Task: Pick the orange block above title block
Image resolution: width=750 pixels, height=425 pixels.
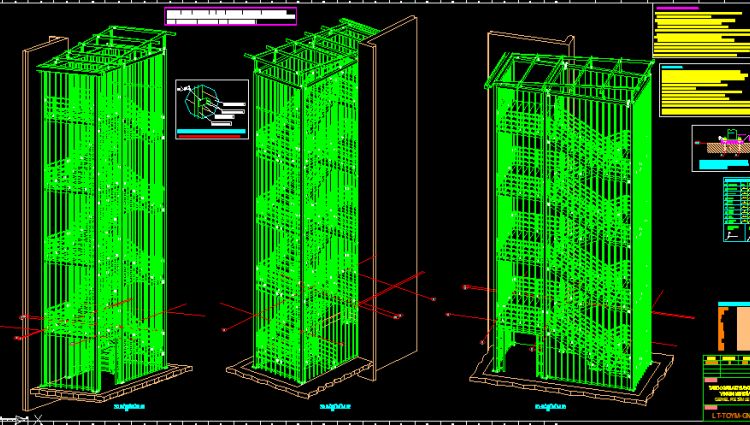Action: pos(732,327)
